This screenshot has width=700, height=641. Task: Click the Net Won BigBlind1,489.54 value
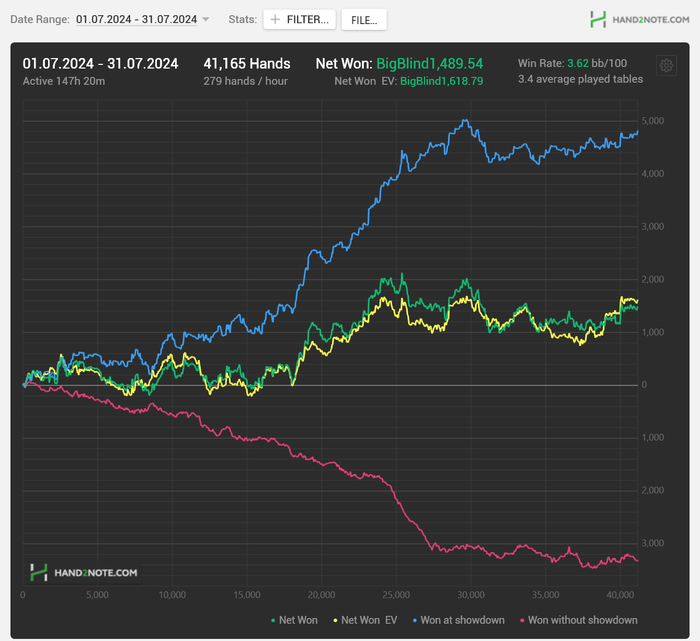[x=429, y=64]
